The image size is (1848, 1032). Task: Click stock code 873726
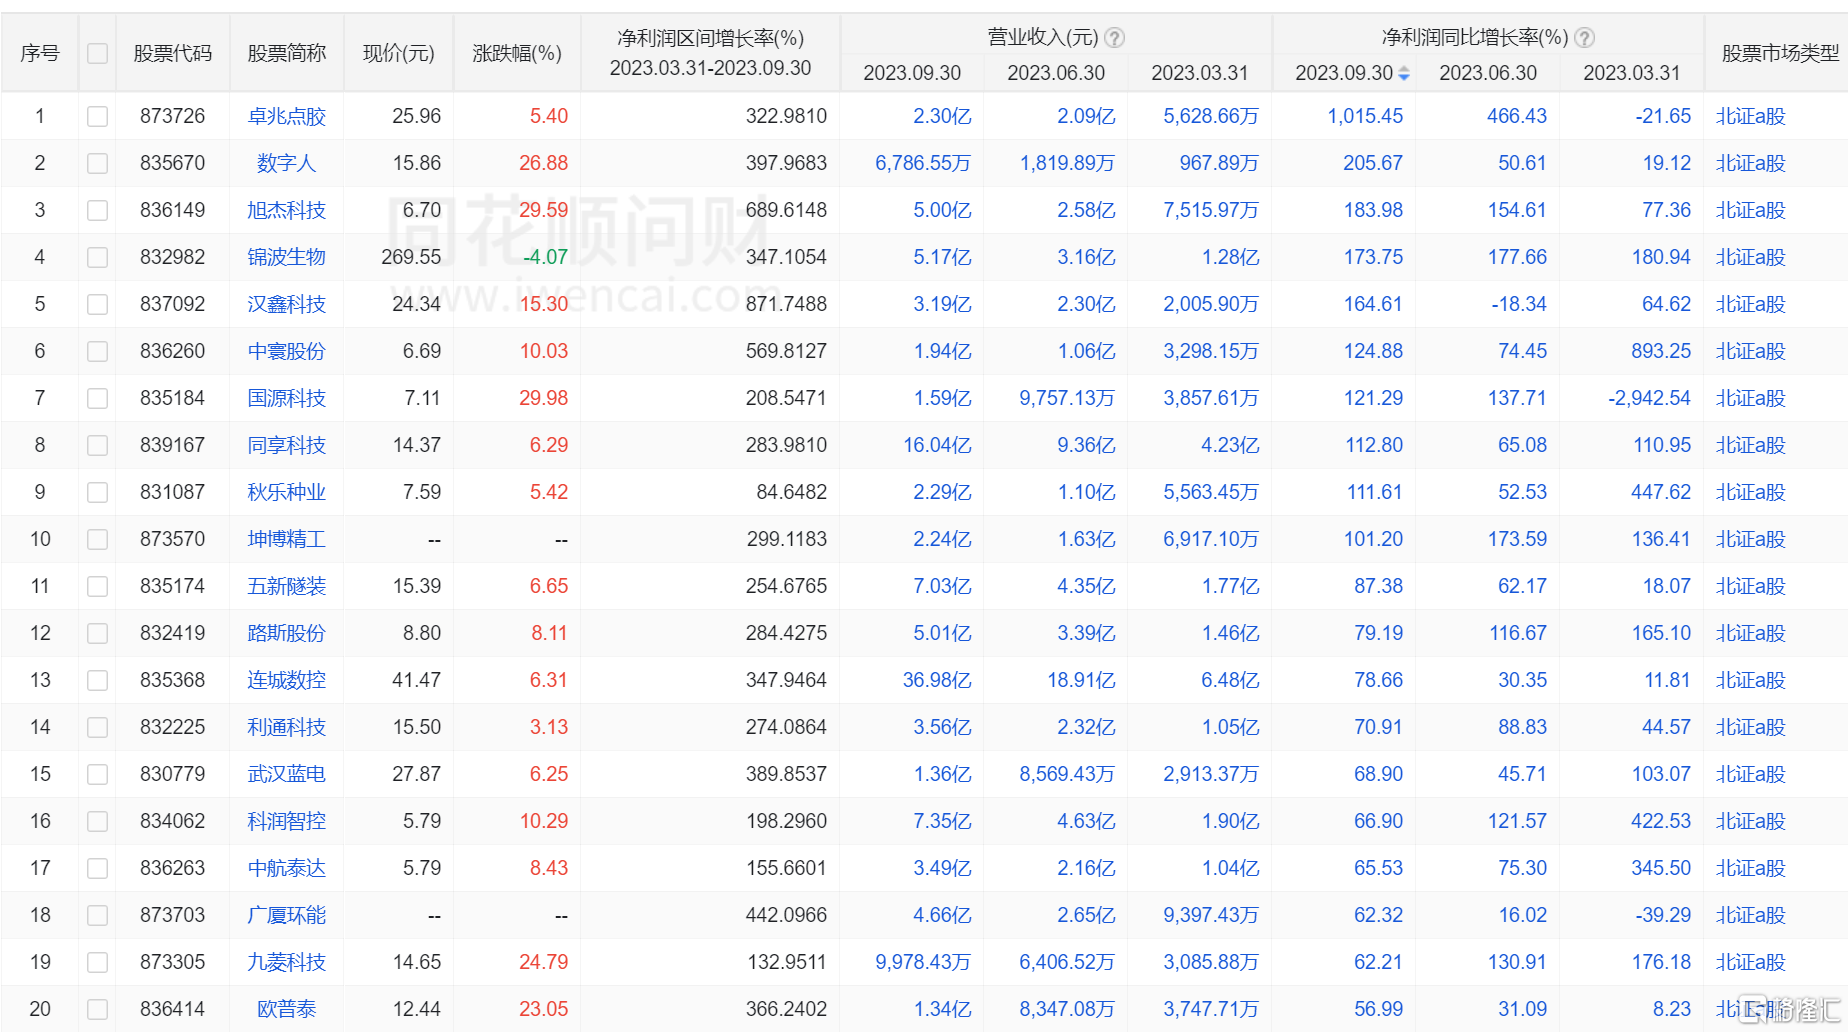pos(173,117)
